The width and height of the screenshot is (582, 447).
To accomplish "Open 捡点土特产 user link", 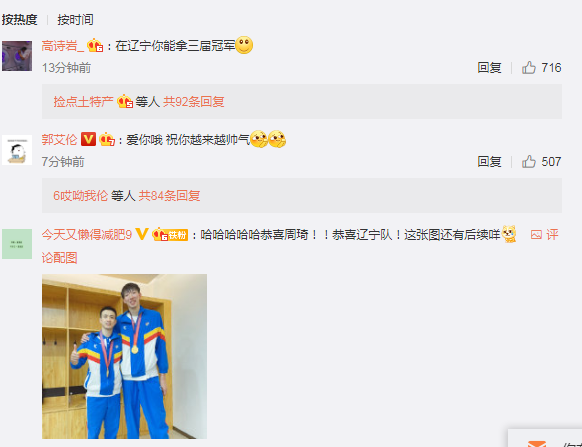I will [x=84, y=101].
